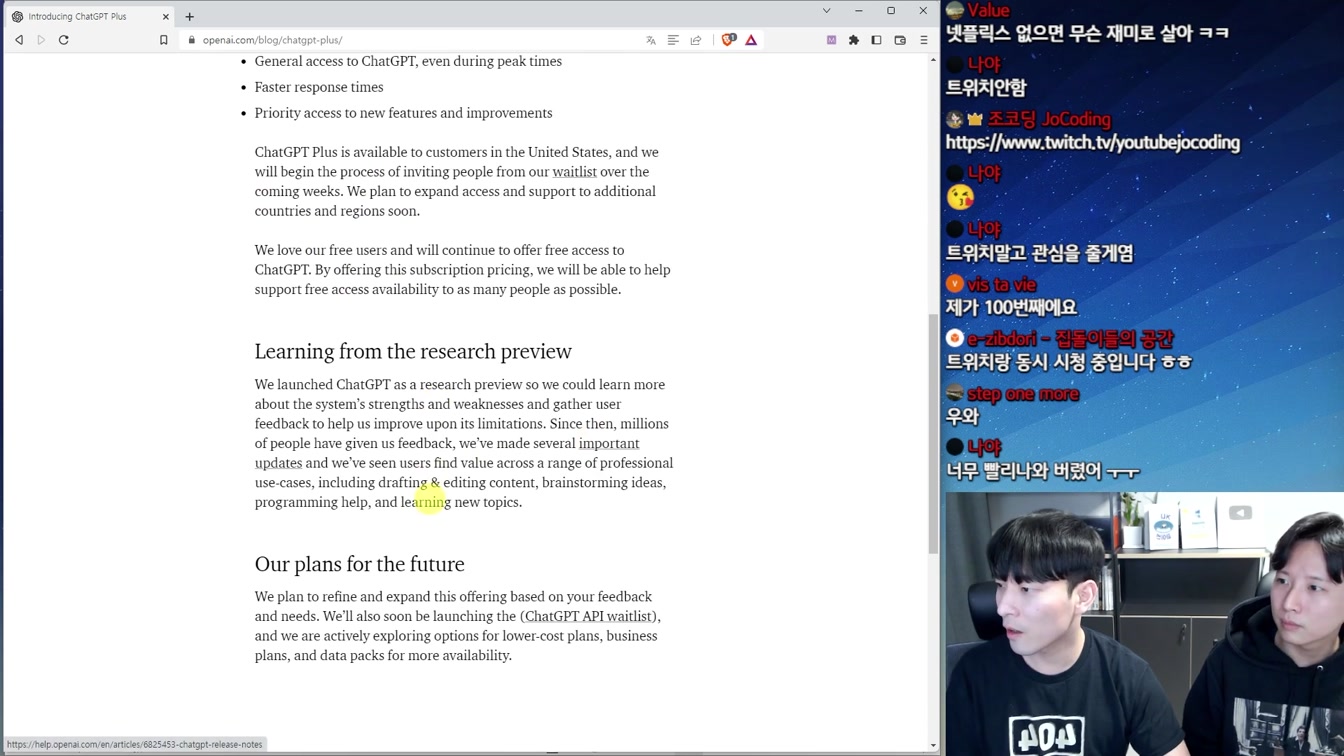Go forward using browser forward arrow
Viewport: 1344px width, 756px height.
41,40
